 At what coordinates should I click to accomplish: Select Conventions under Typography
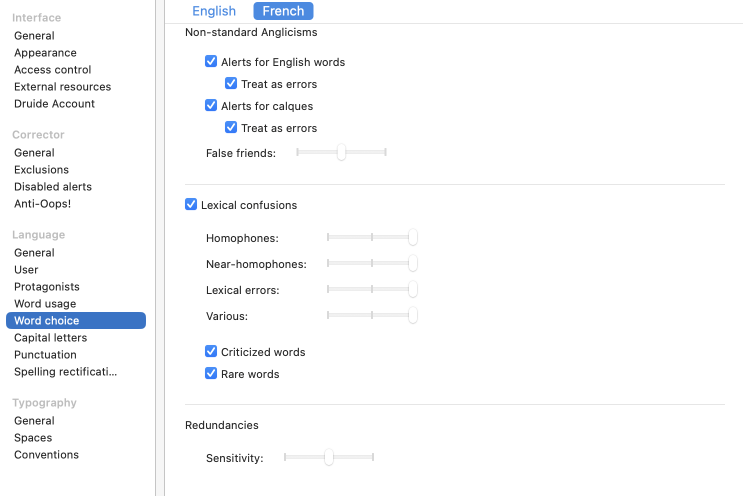46,455
